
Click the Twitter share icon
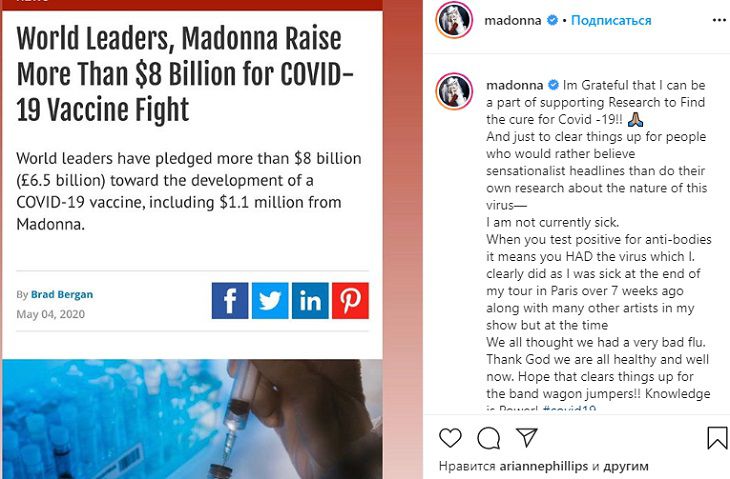click(270, 301)
